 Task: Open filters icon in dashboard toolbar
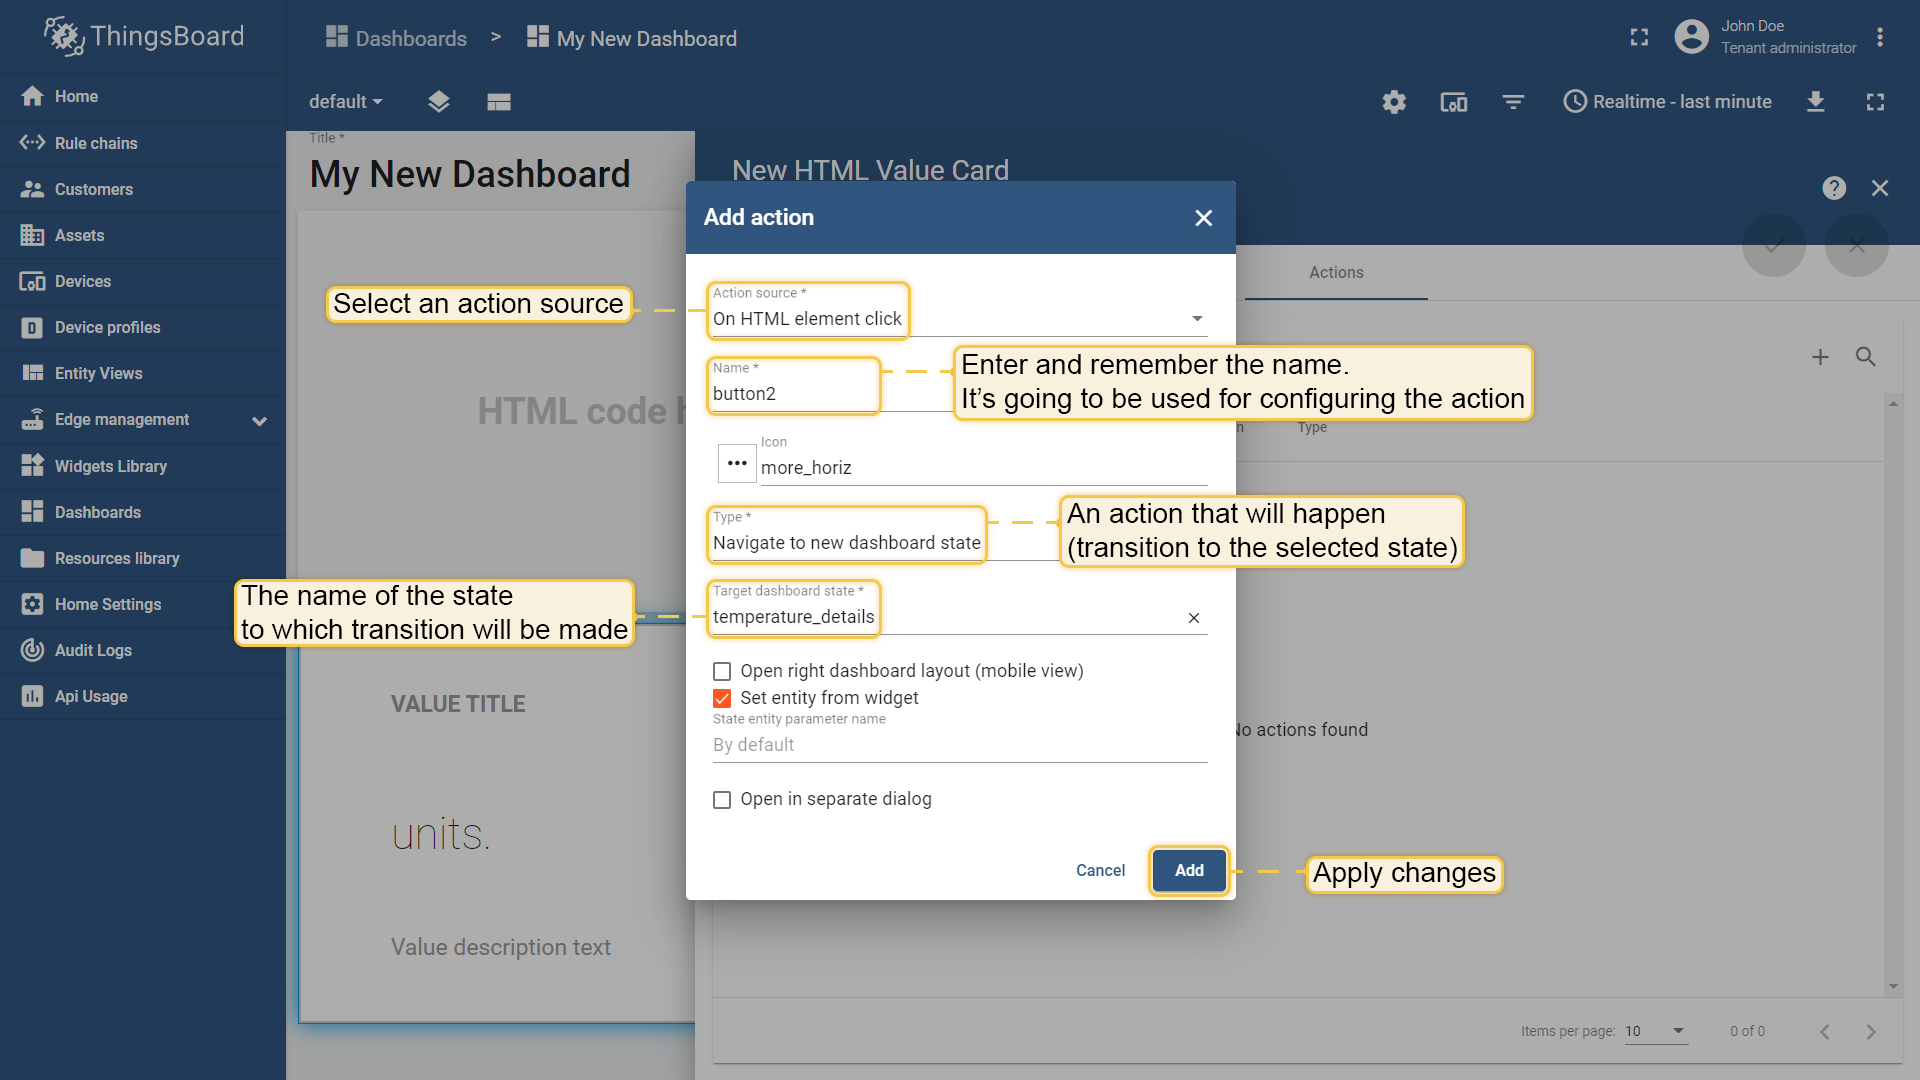coord(1513,102)
